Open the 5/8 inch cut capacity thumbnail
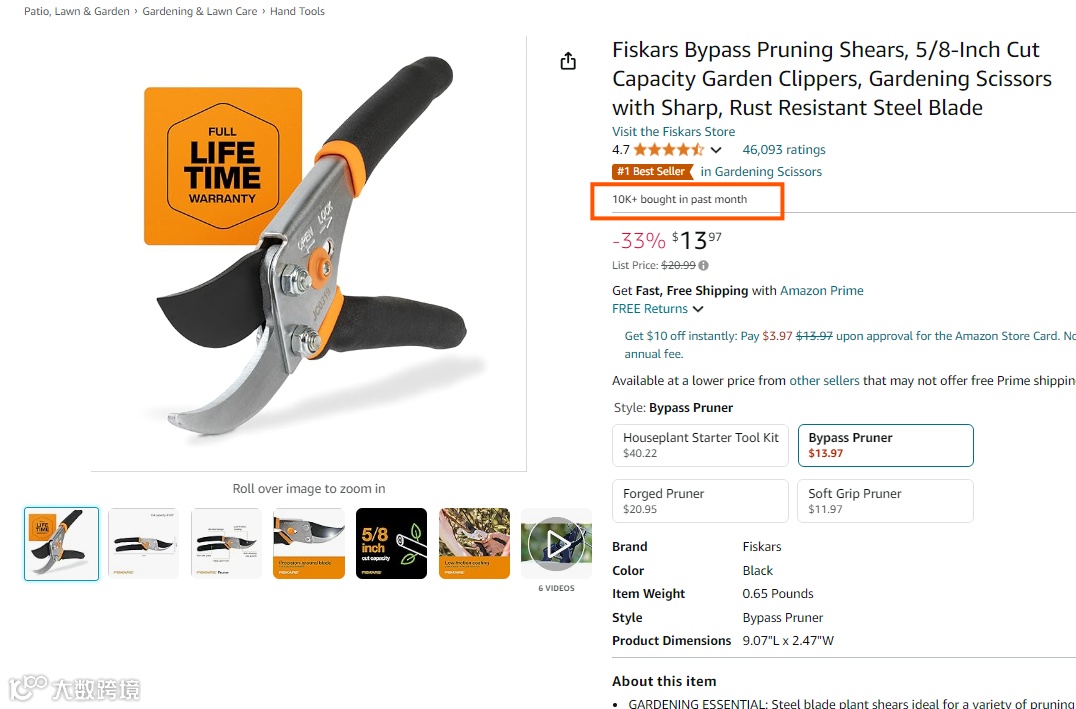1076x709 pixels. (x=391, y=544)
